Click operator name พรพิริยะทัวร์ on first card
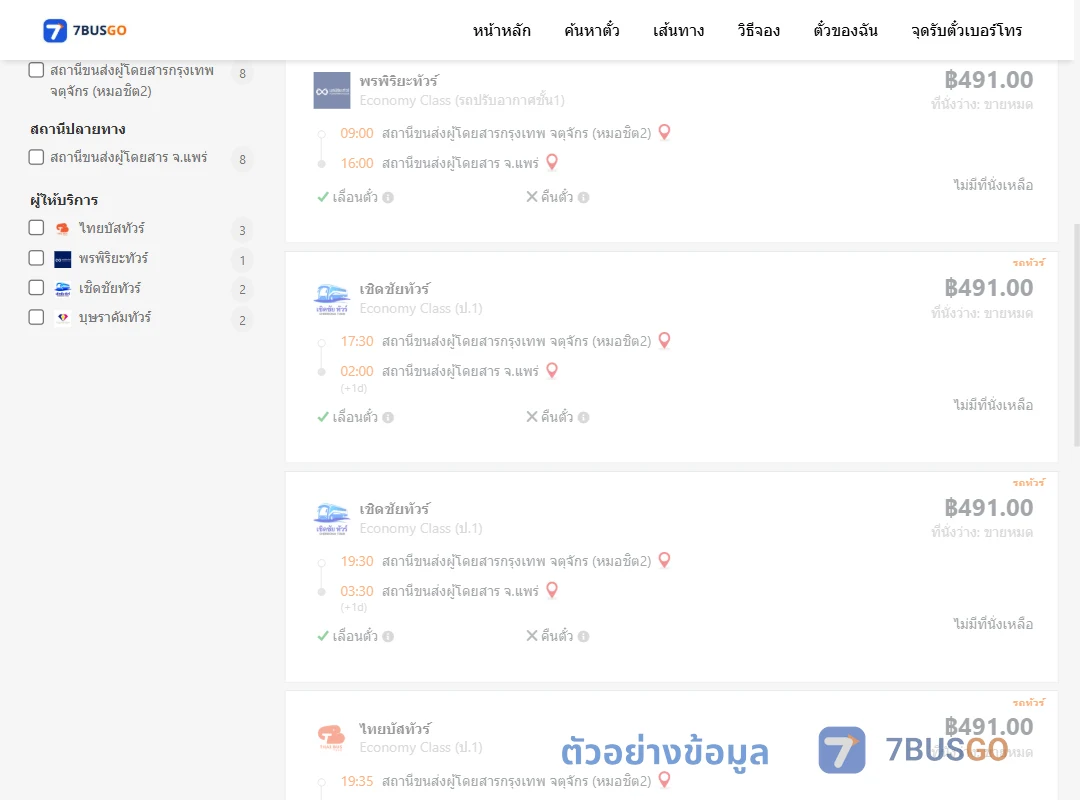Screen dimensions: 1080x800 (x=399, y=81)
